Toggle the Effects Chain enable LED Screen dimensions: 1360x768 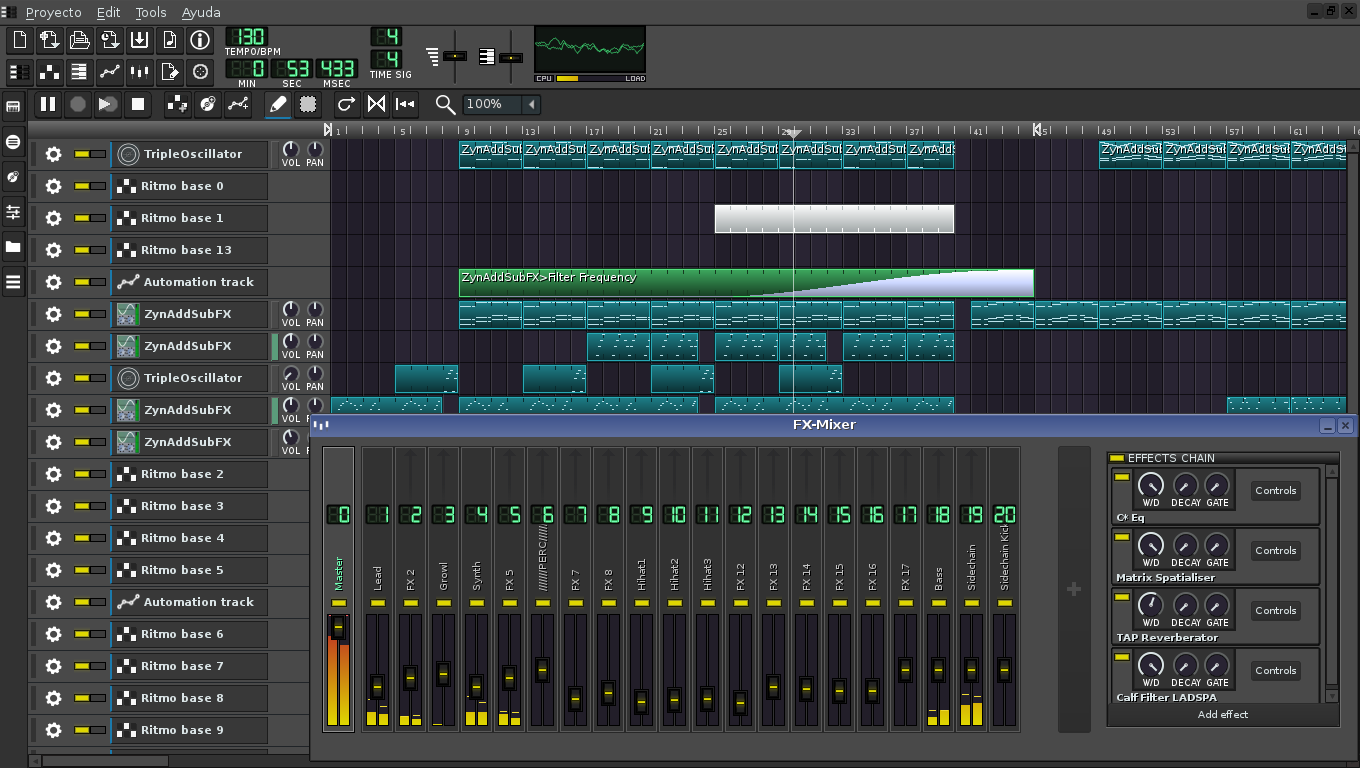coord(1117,458)
